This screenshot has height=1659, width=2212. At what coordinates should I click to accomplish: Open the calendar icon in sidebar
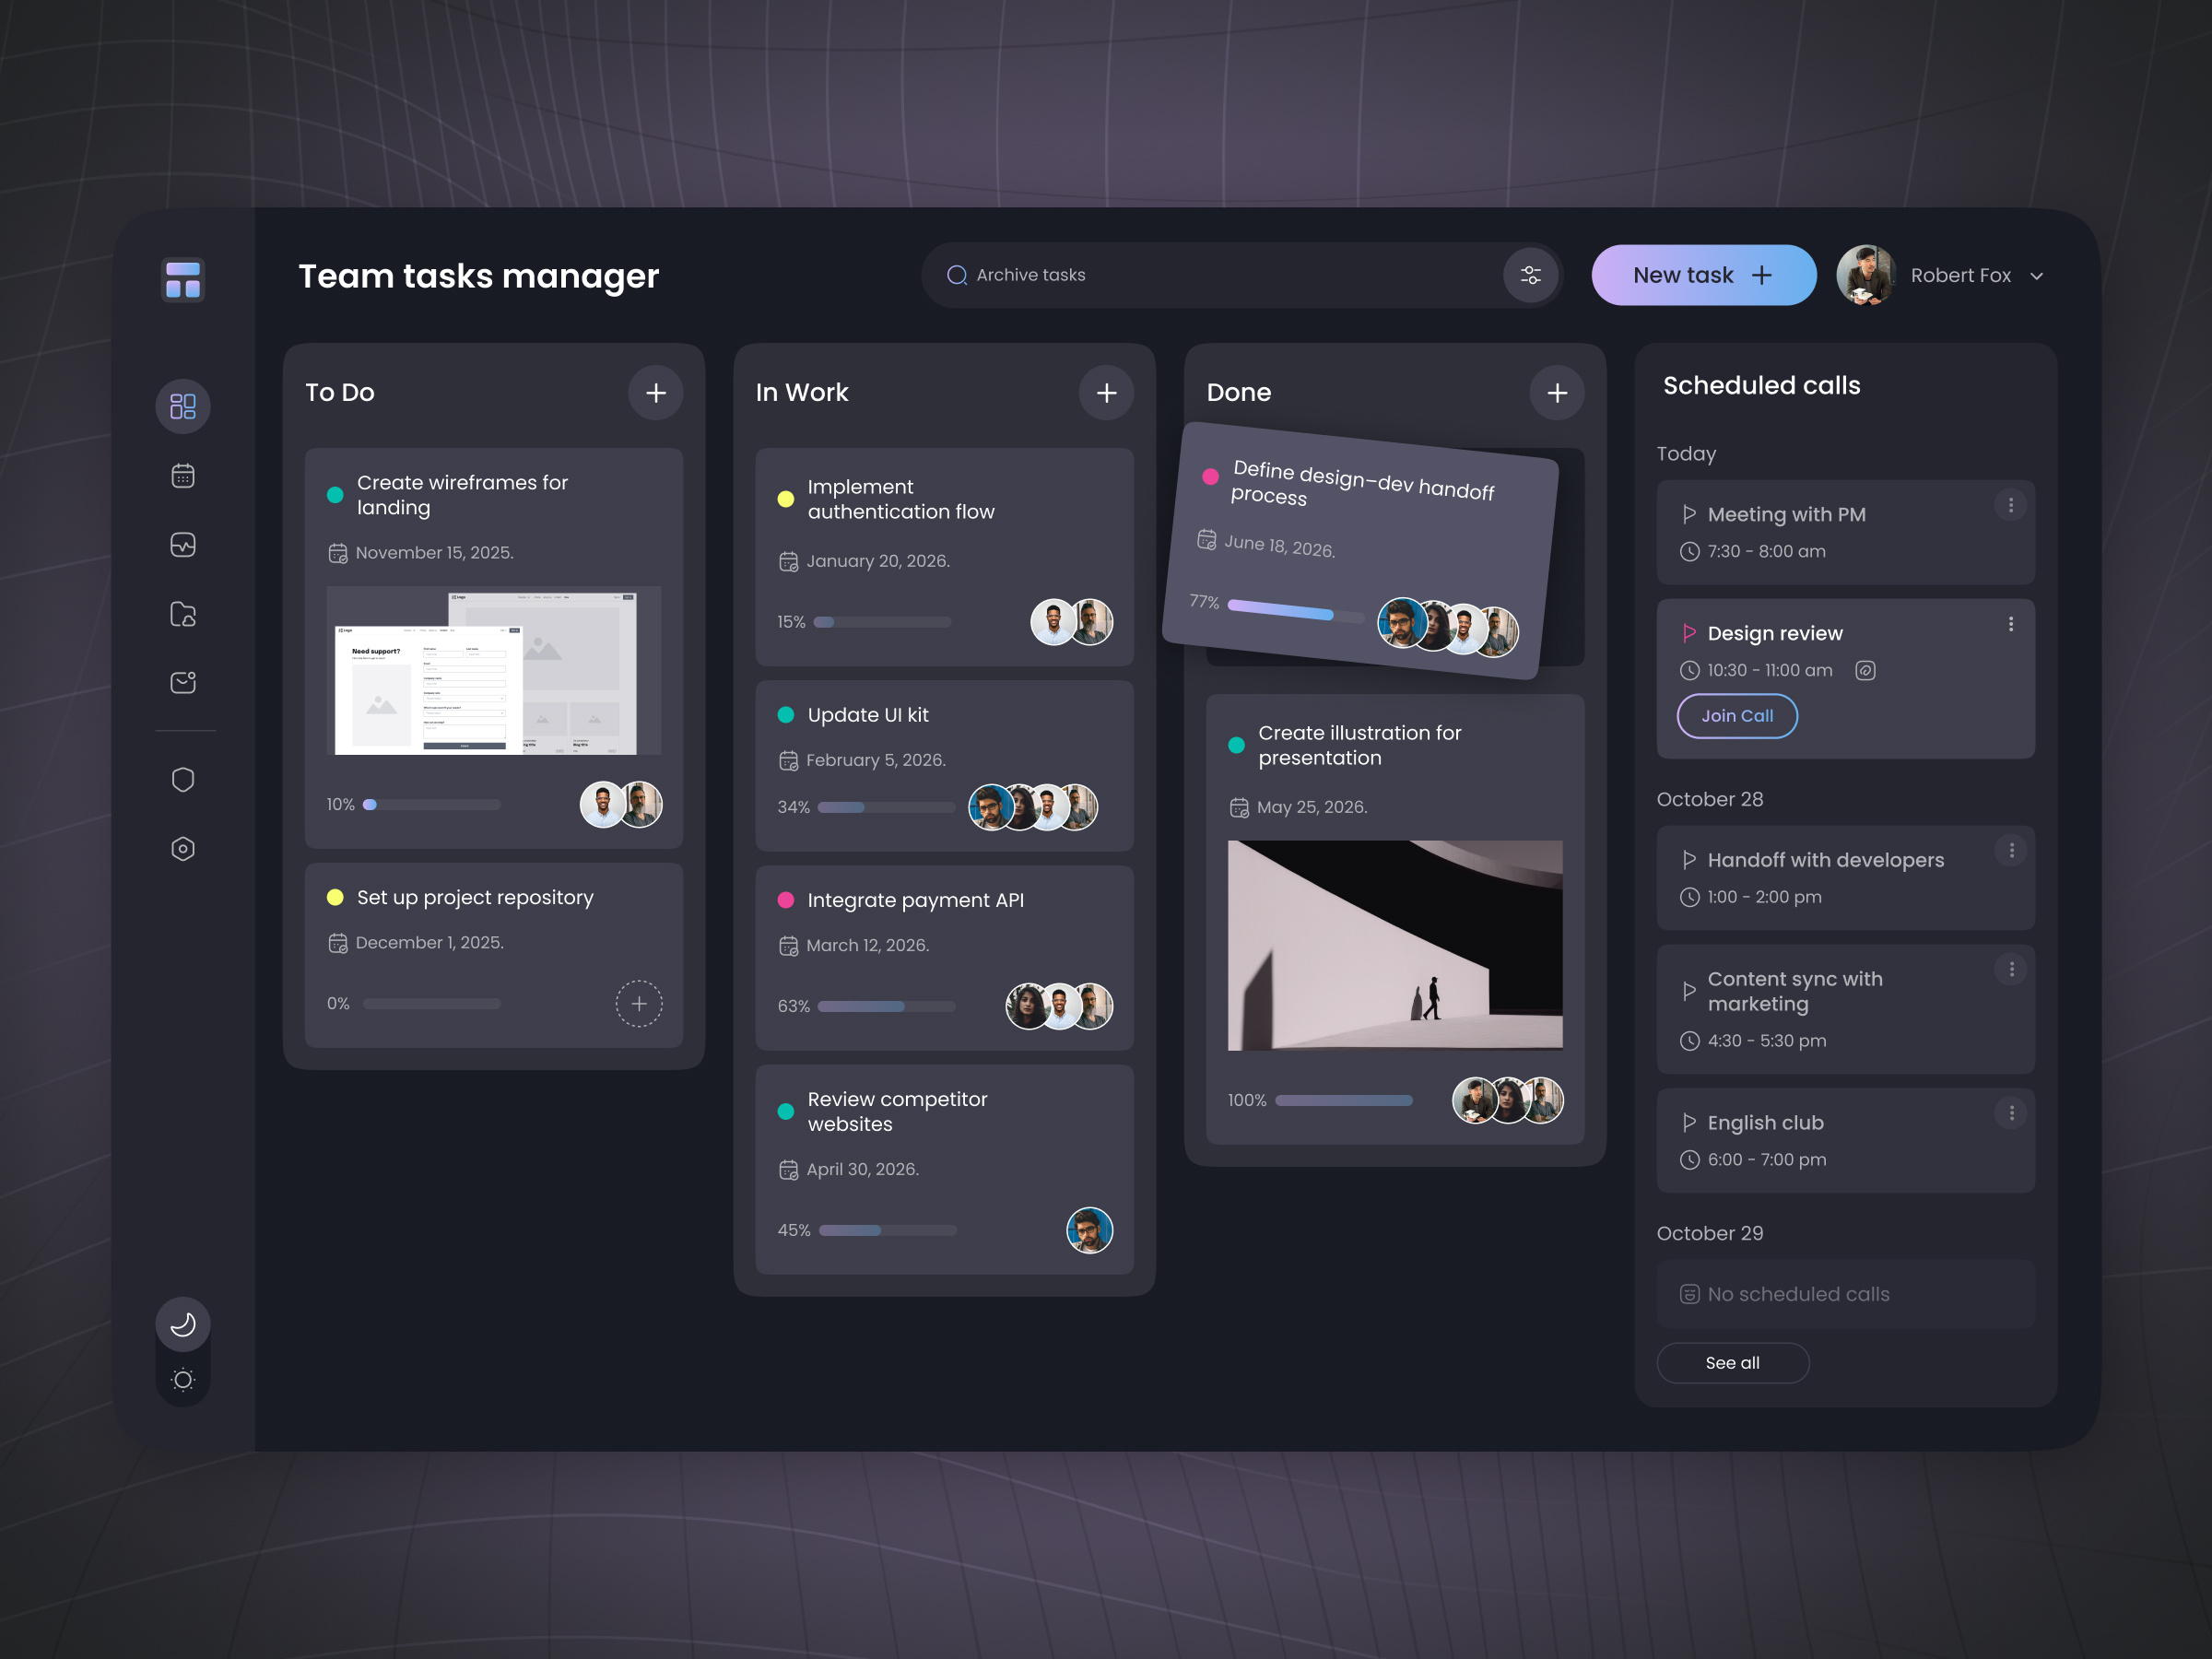pos(183,476)
